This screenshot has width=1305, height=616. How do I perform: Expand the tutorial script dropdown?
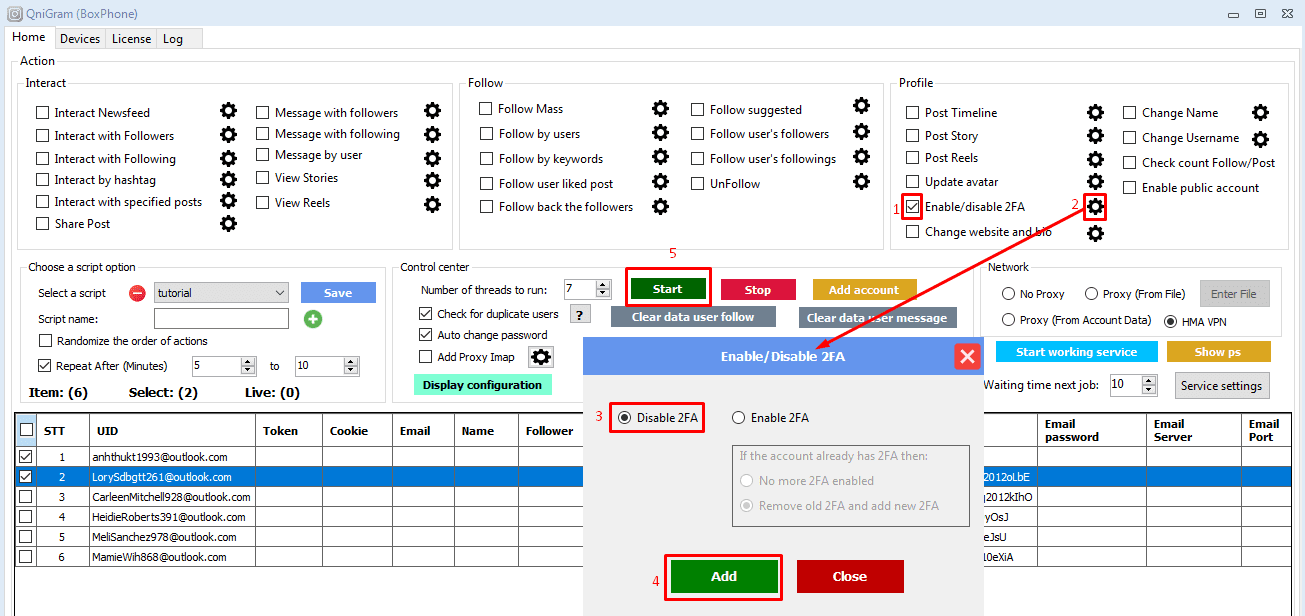point(279,293)
